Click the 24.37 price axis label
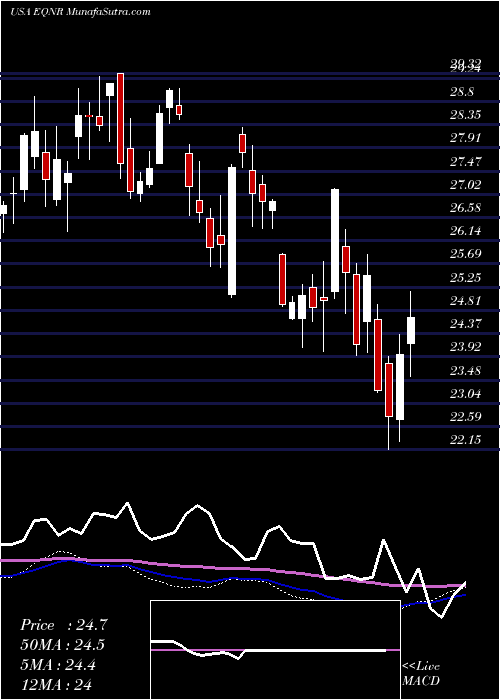 (465, 324)
